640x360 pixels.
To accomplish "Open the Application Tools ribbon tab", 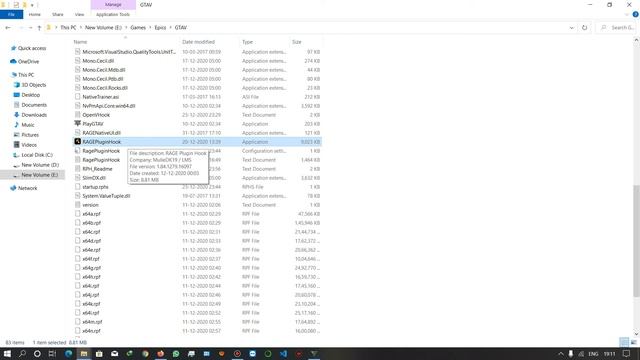I will point(113,14).
